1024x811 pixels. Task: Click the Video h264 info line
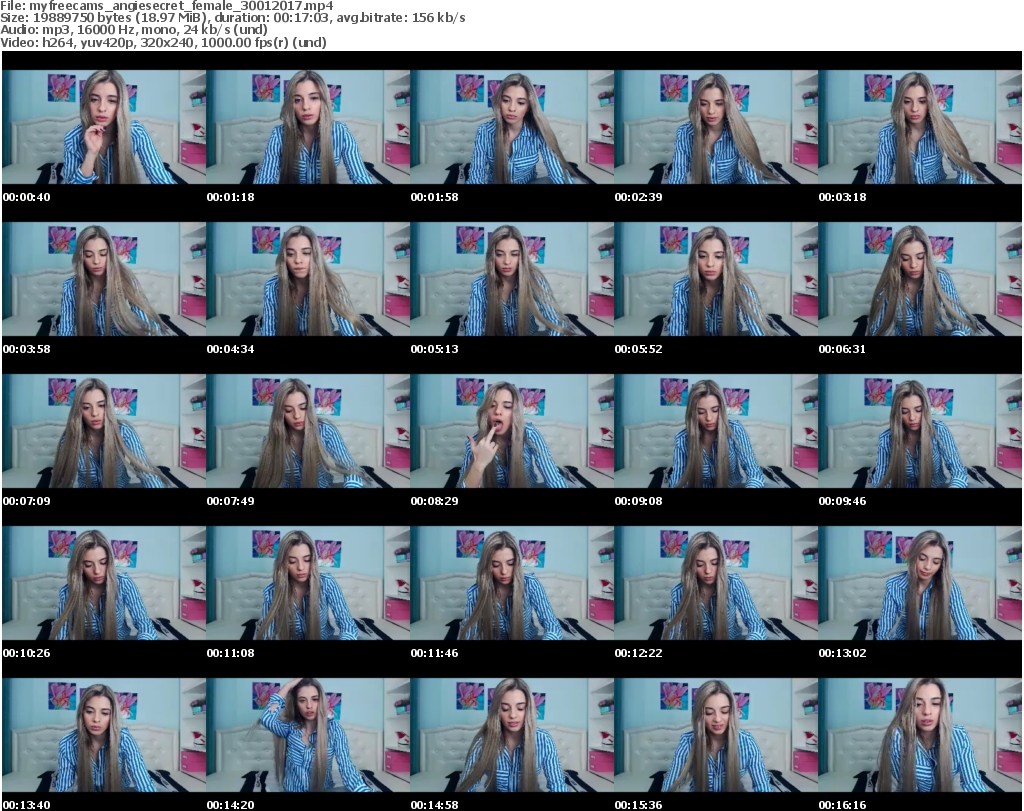(x=163, y=42)
